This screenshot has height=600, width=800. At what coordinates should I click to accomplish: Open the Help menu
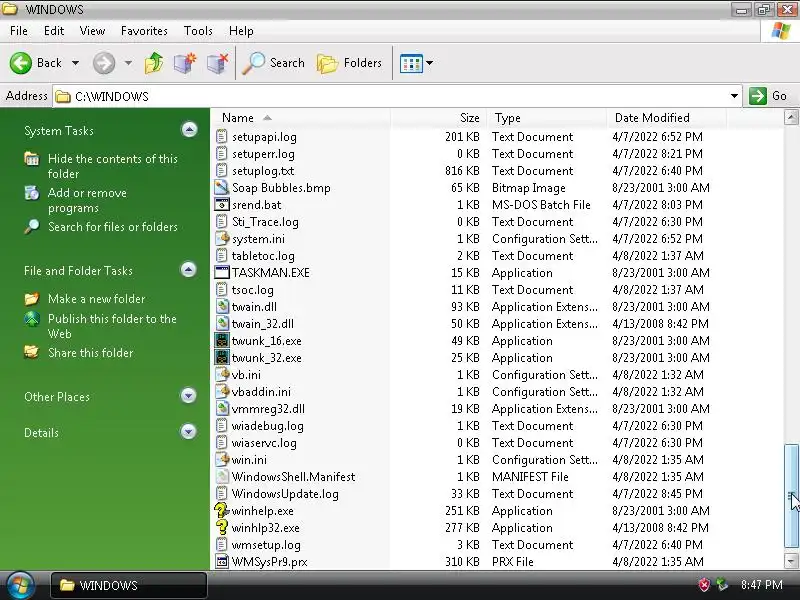(241, 31)
